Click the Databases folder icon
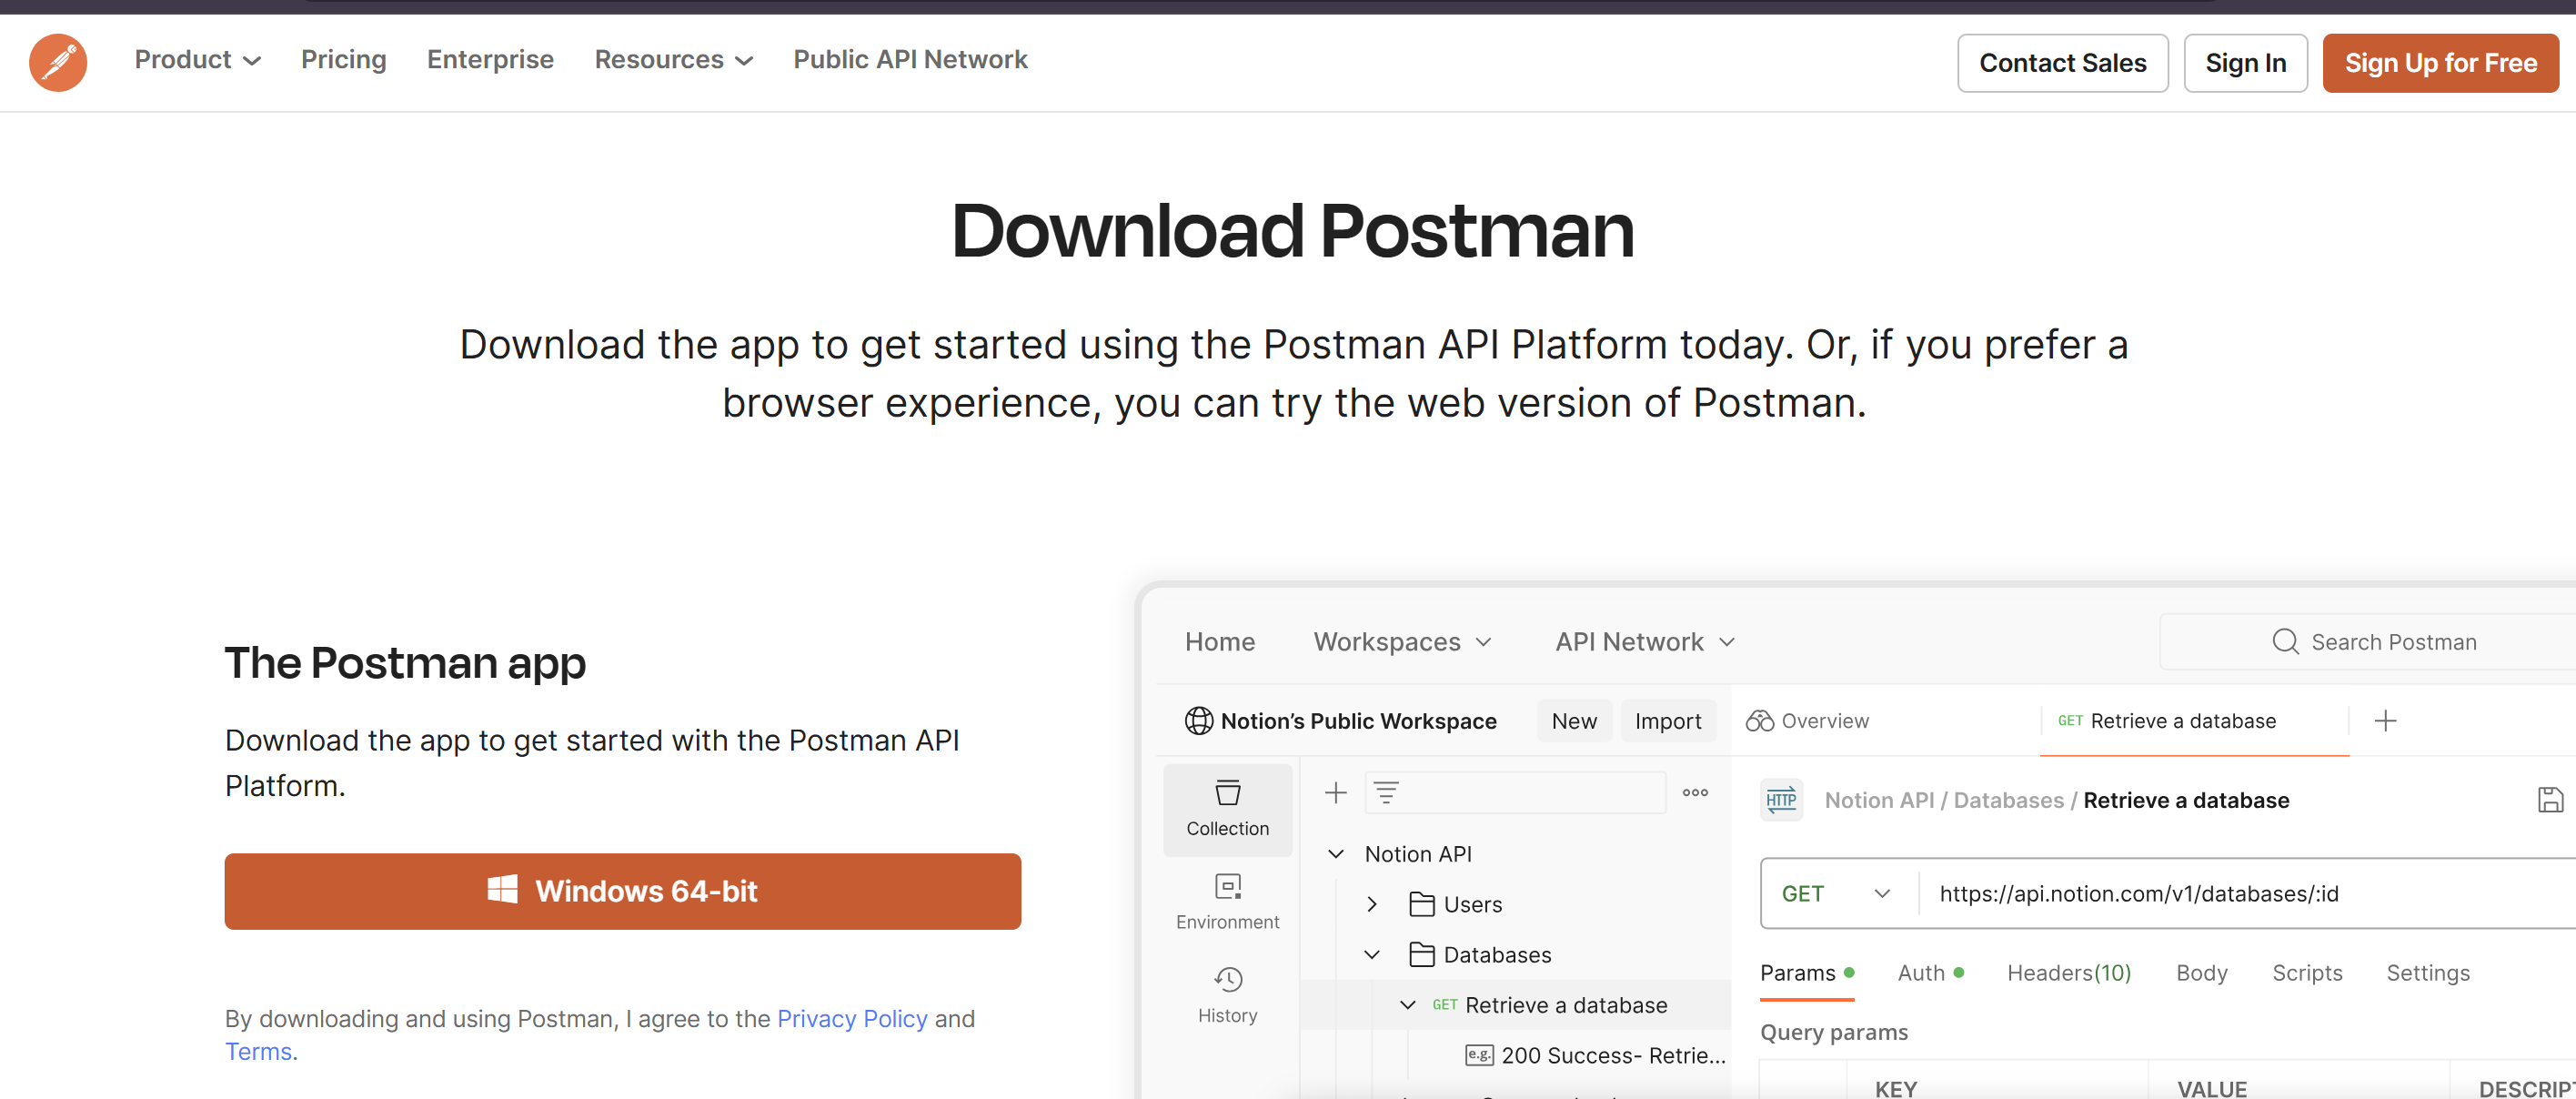The height and width of the screenshot is (1099, 2576). 1421,954
